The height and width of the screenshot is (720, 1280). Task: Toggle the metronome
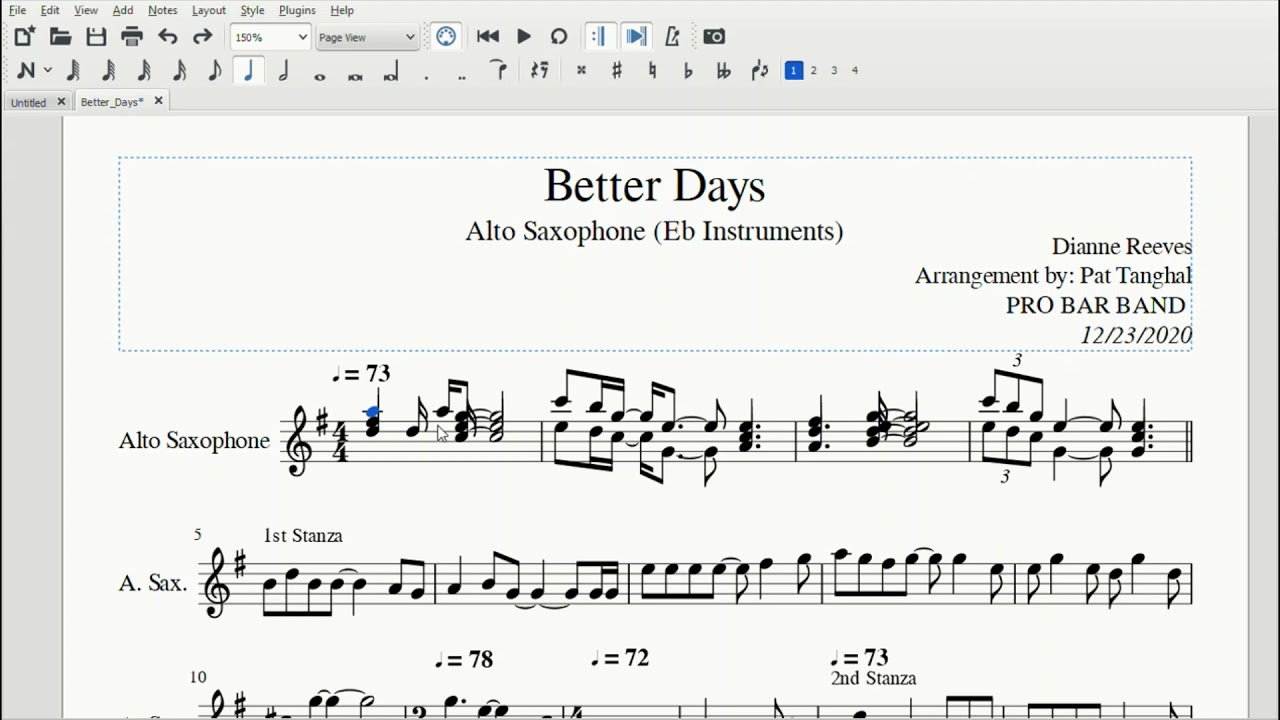(673, 37)
